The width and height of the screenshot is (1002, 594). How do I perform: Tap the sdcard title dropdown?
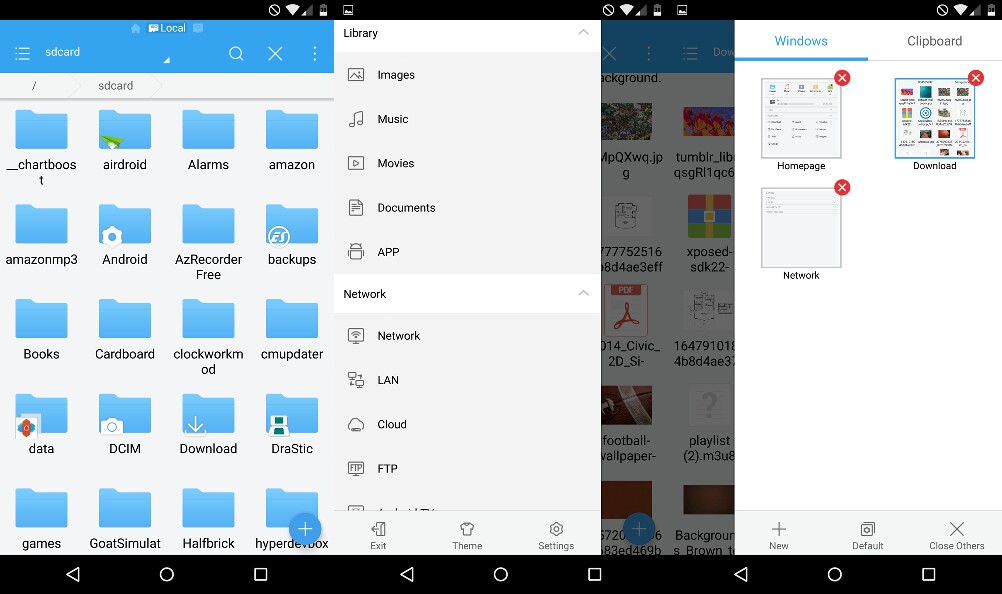[105, 53]
